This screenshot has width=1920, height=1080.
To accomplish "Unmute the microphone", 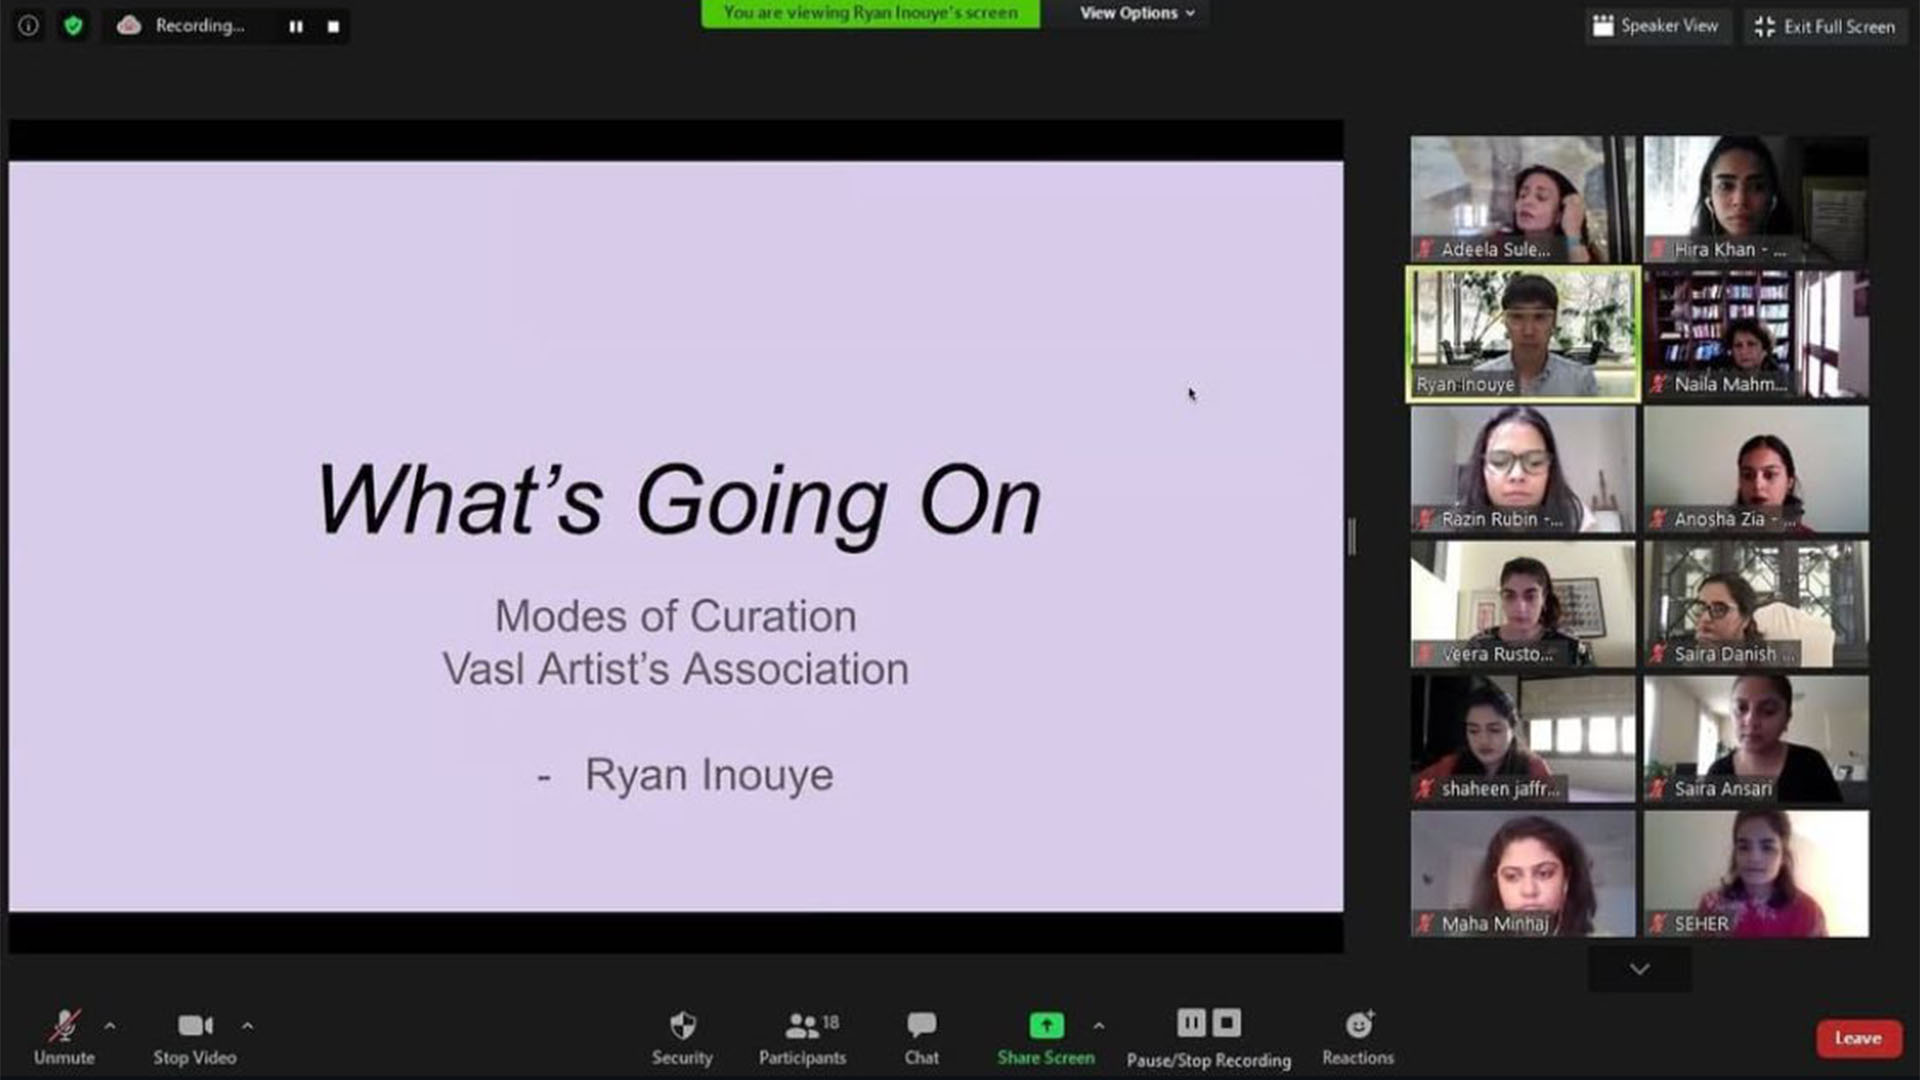I will (65, 1038).
